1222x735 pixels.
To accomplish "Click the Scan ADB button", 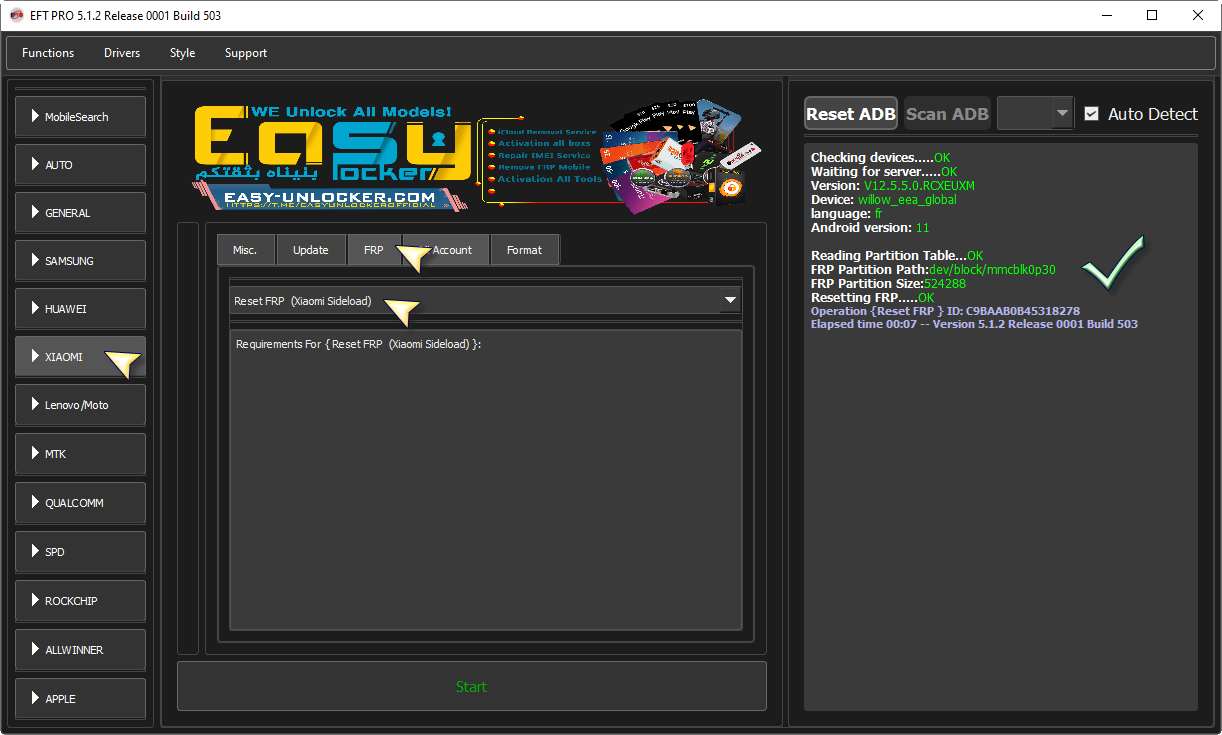I will point(947,114).
